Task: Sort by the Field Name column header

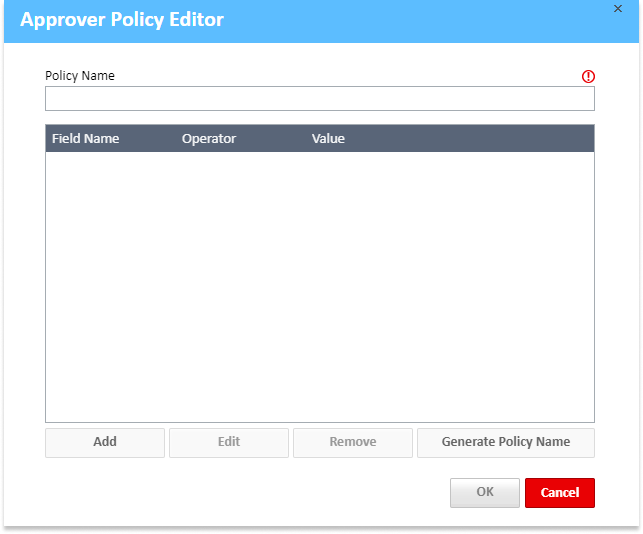Action: [x=86, y=139]
